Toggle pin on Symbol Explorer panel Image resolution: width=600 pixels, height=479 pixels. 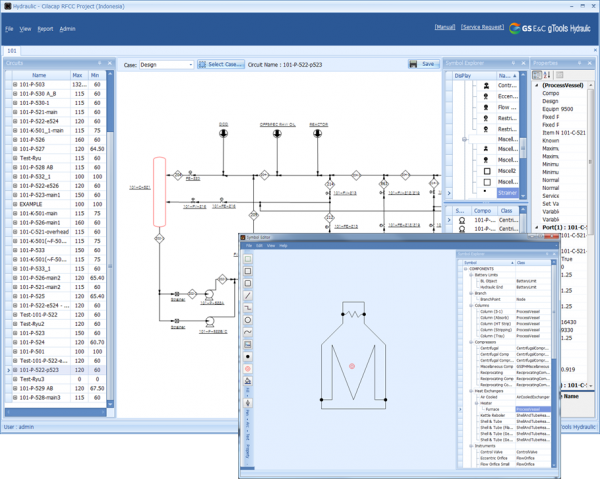pos(513,63)
